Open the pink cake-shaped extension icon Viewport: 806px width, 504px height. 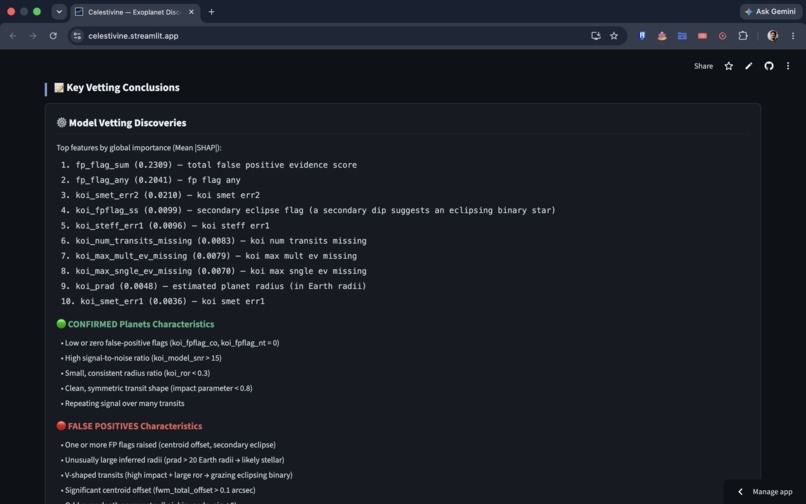pos(662,36)
